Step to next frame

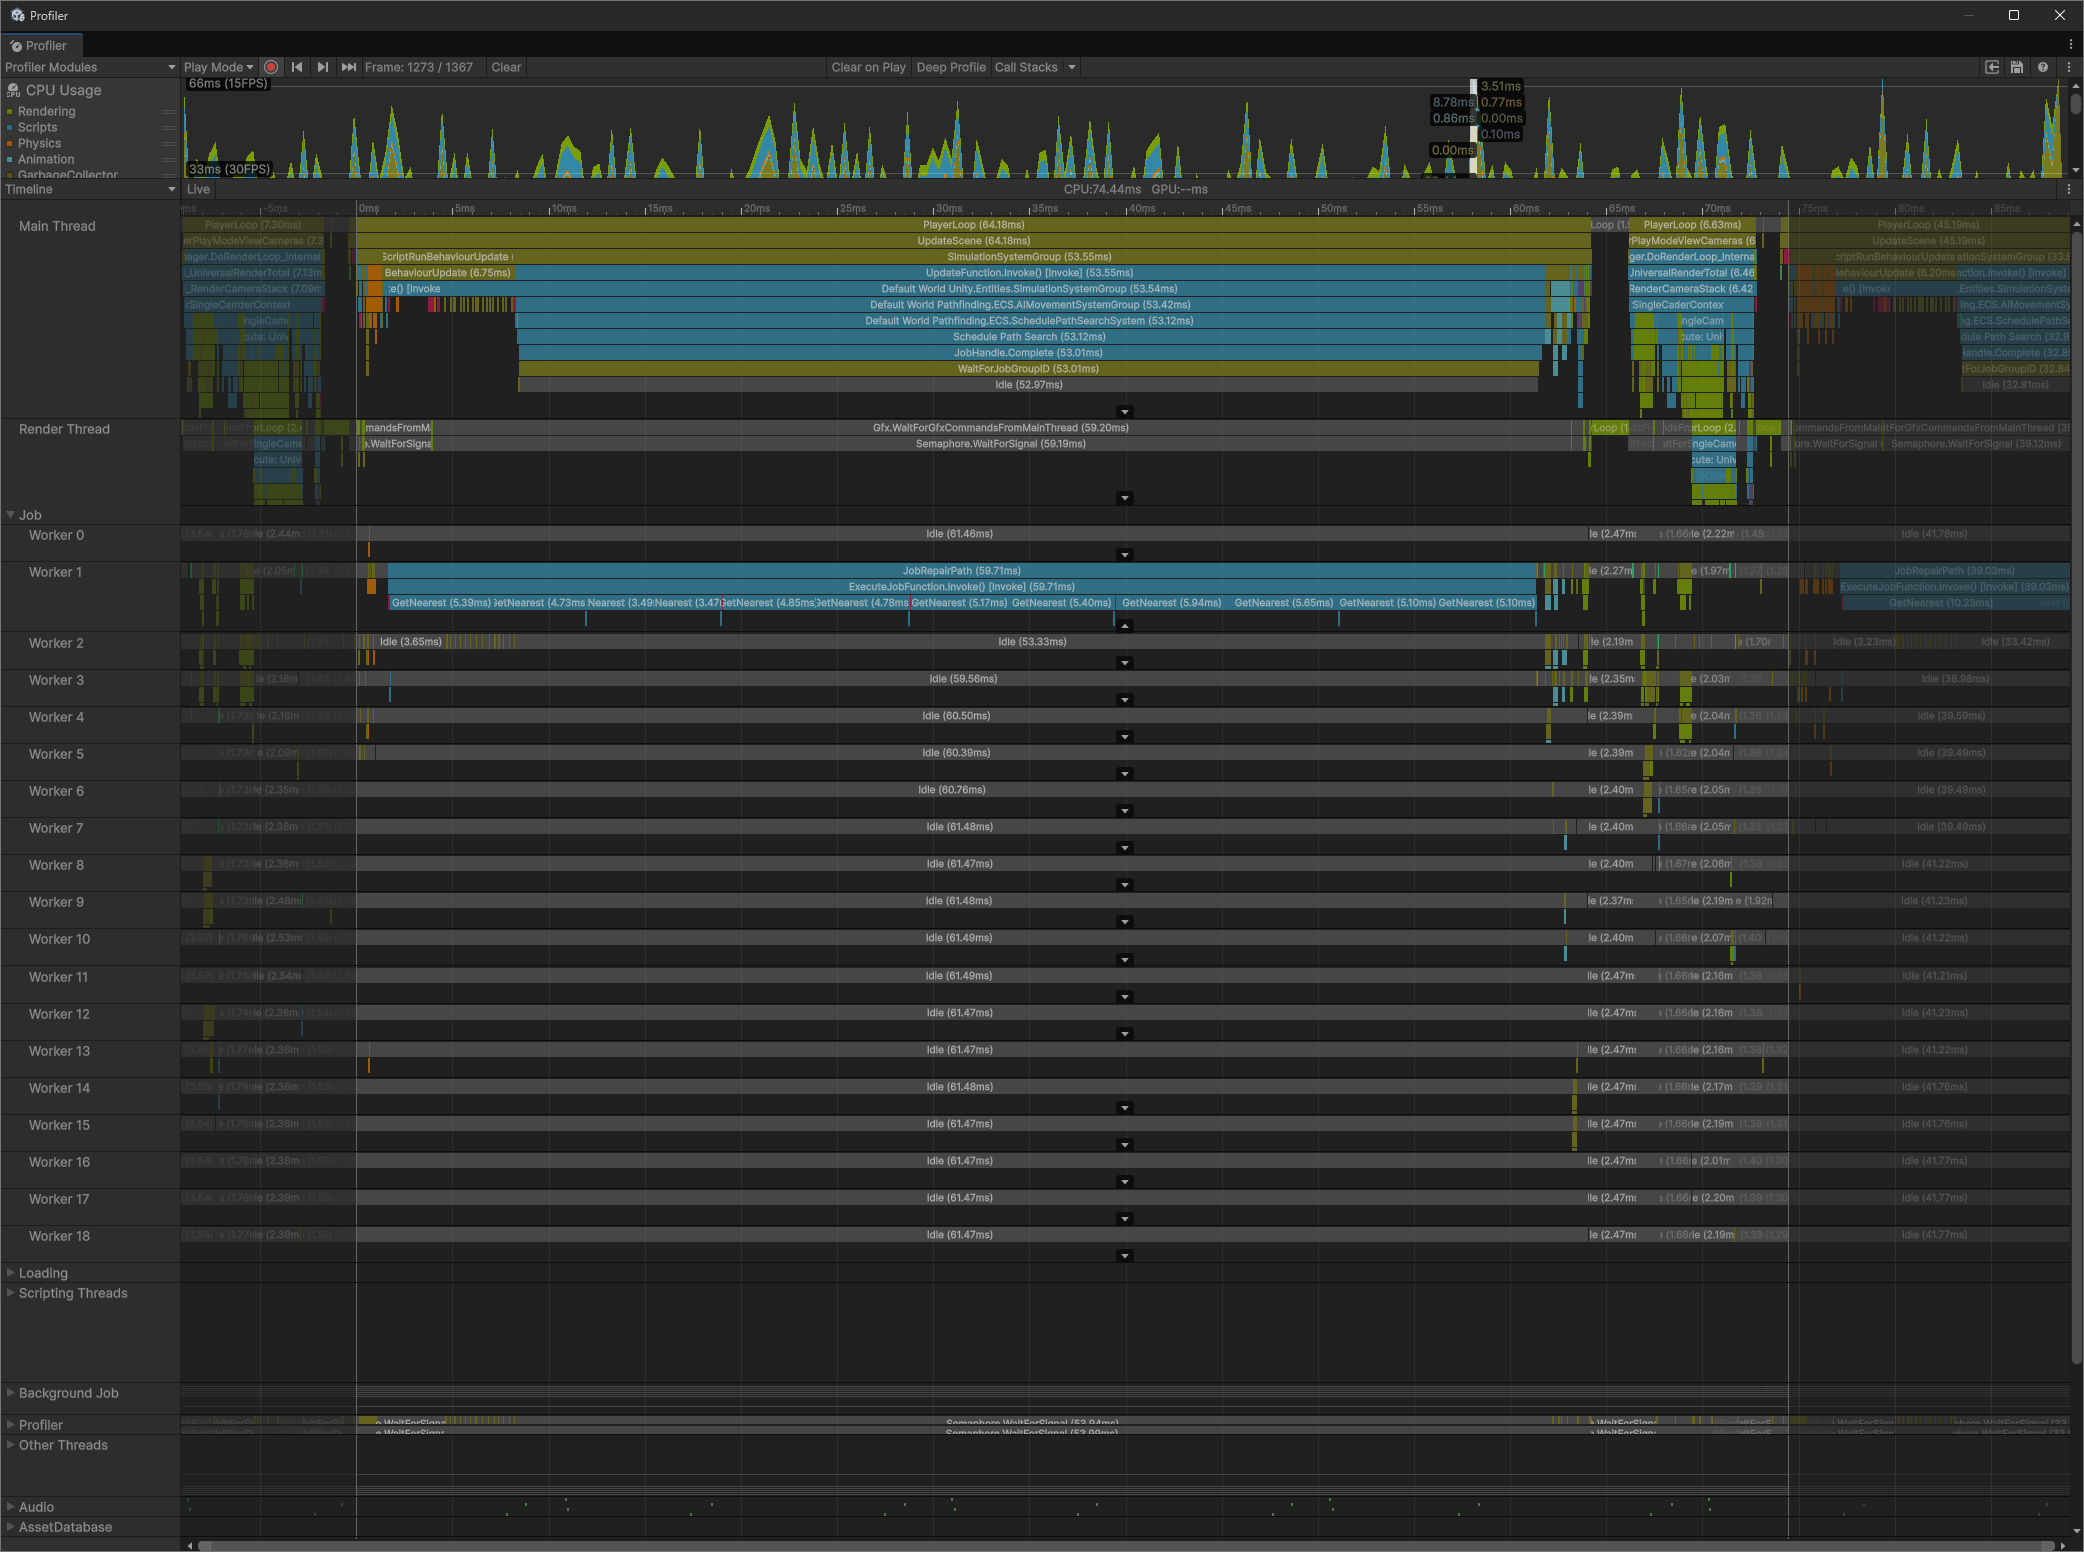coord(322,67)
